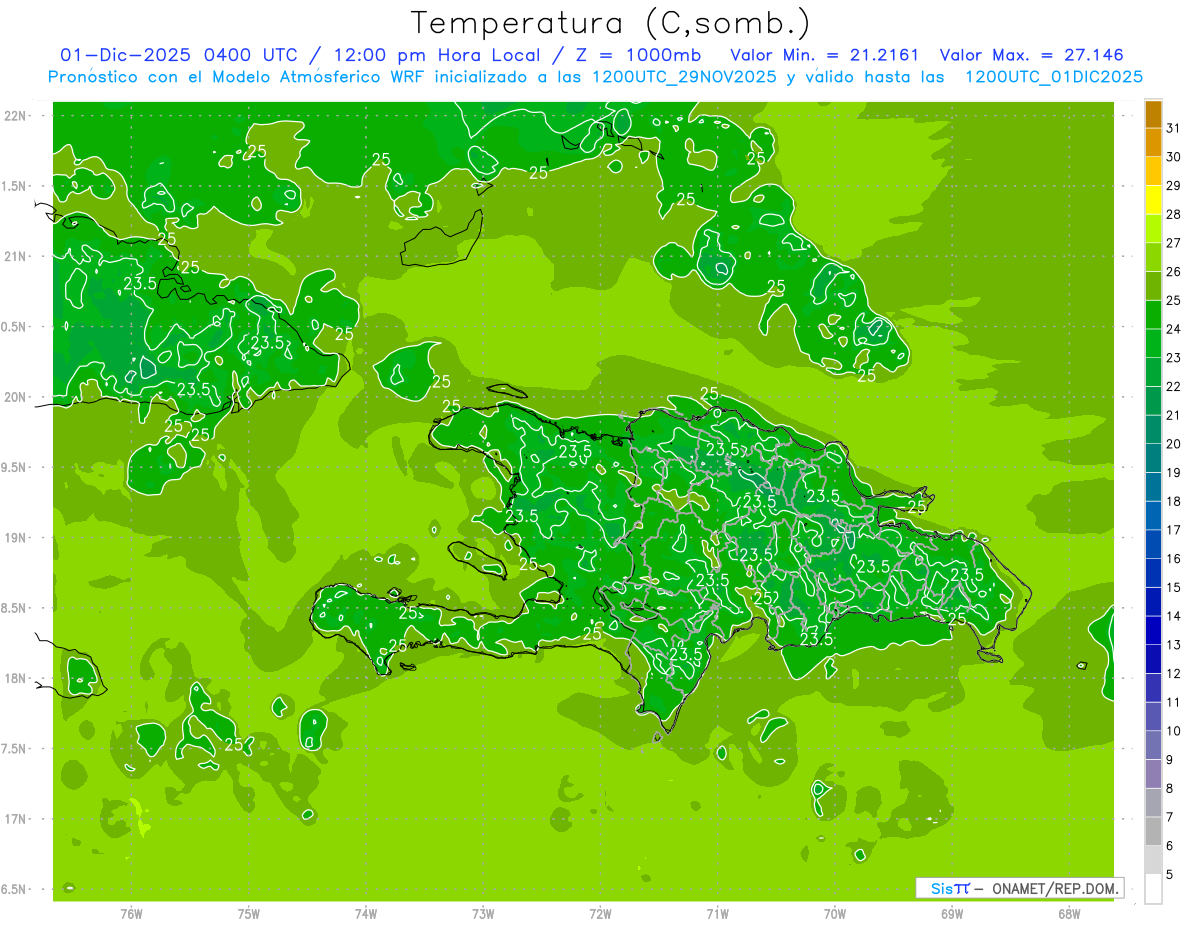1200x927 pixels.
Task: Pick the teal legend band between 19 and 20
Action: (1154, 458)
